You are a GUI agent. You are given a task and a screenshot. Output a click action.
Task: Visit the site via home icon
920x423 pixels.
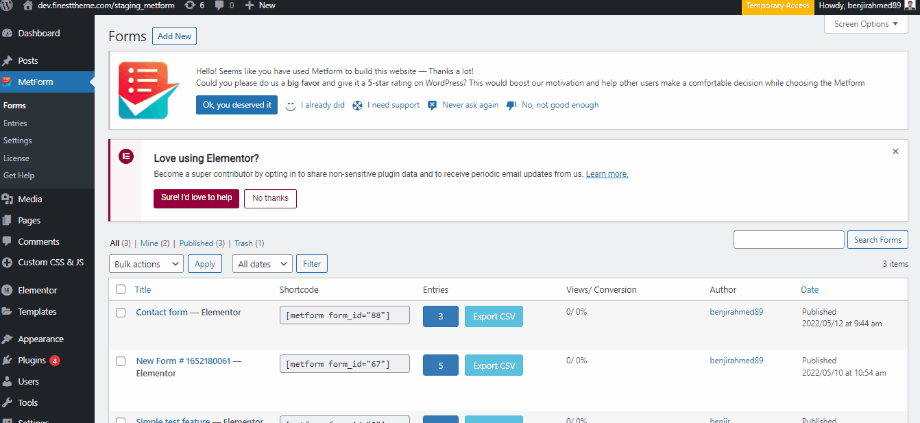(x=28, y=5)
